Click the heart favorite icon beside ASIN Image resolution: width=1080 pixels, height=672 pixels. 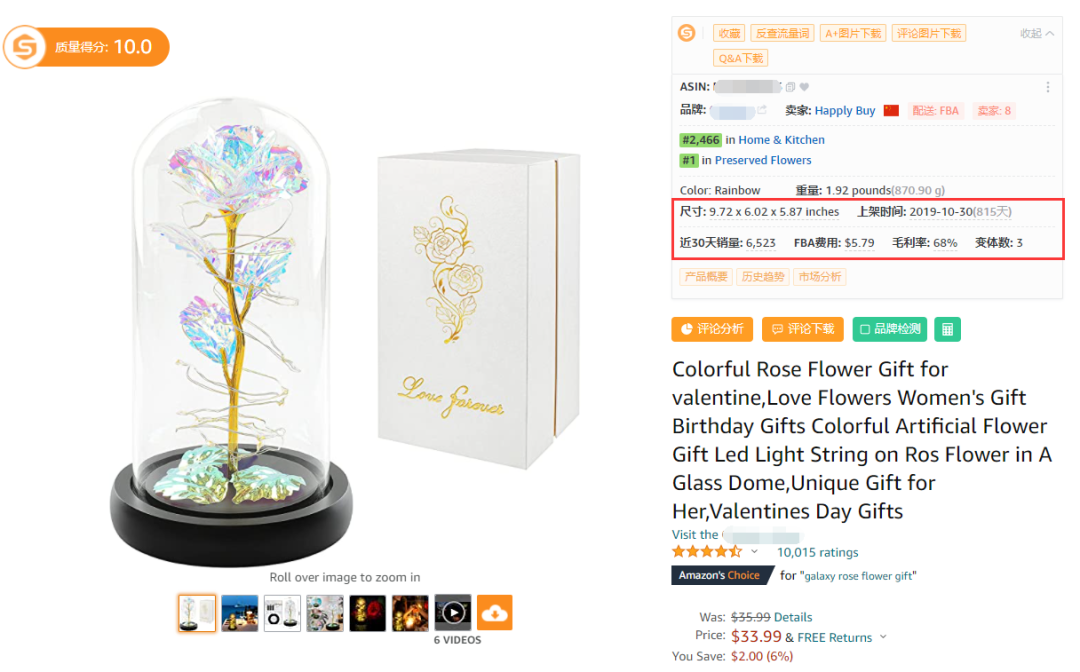[804, 87]
